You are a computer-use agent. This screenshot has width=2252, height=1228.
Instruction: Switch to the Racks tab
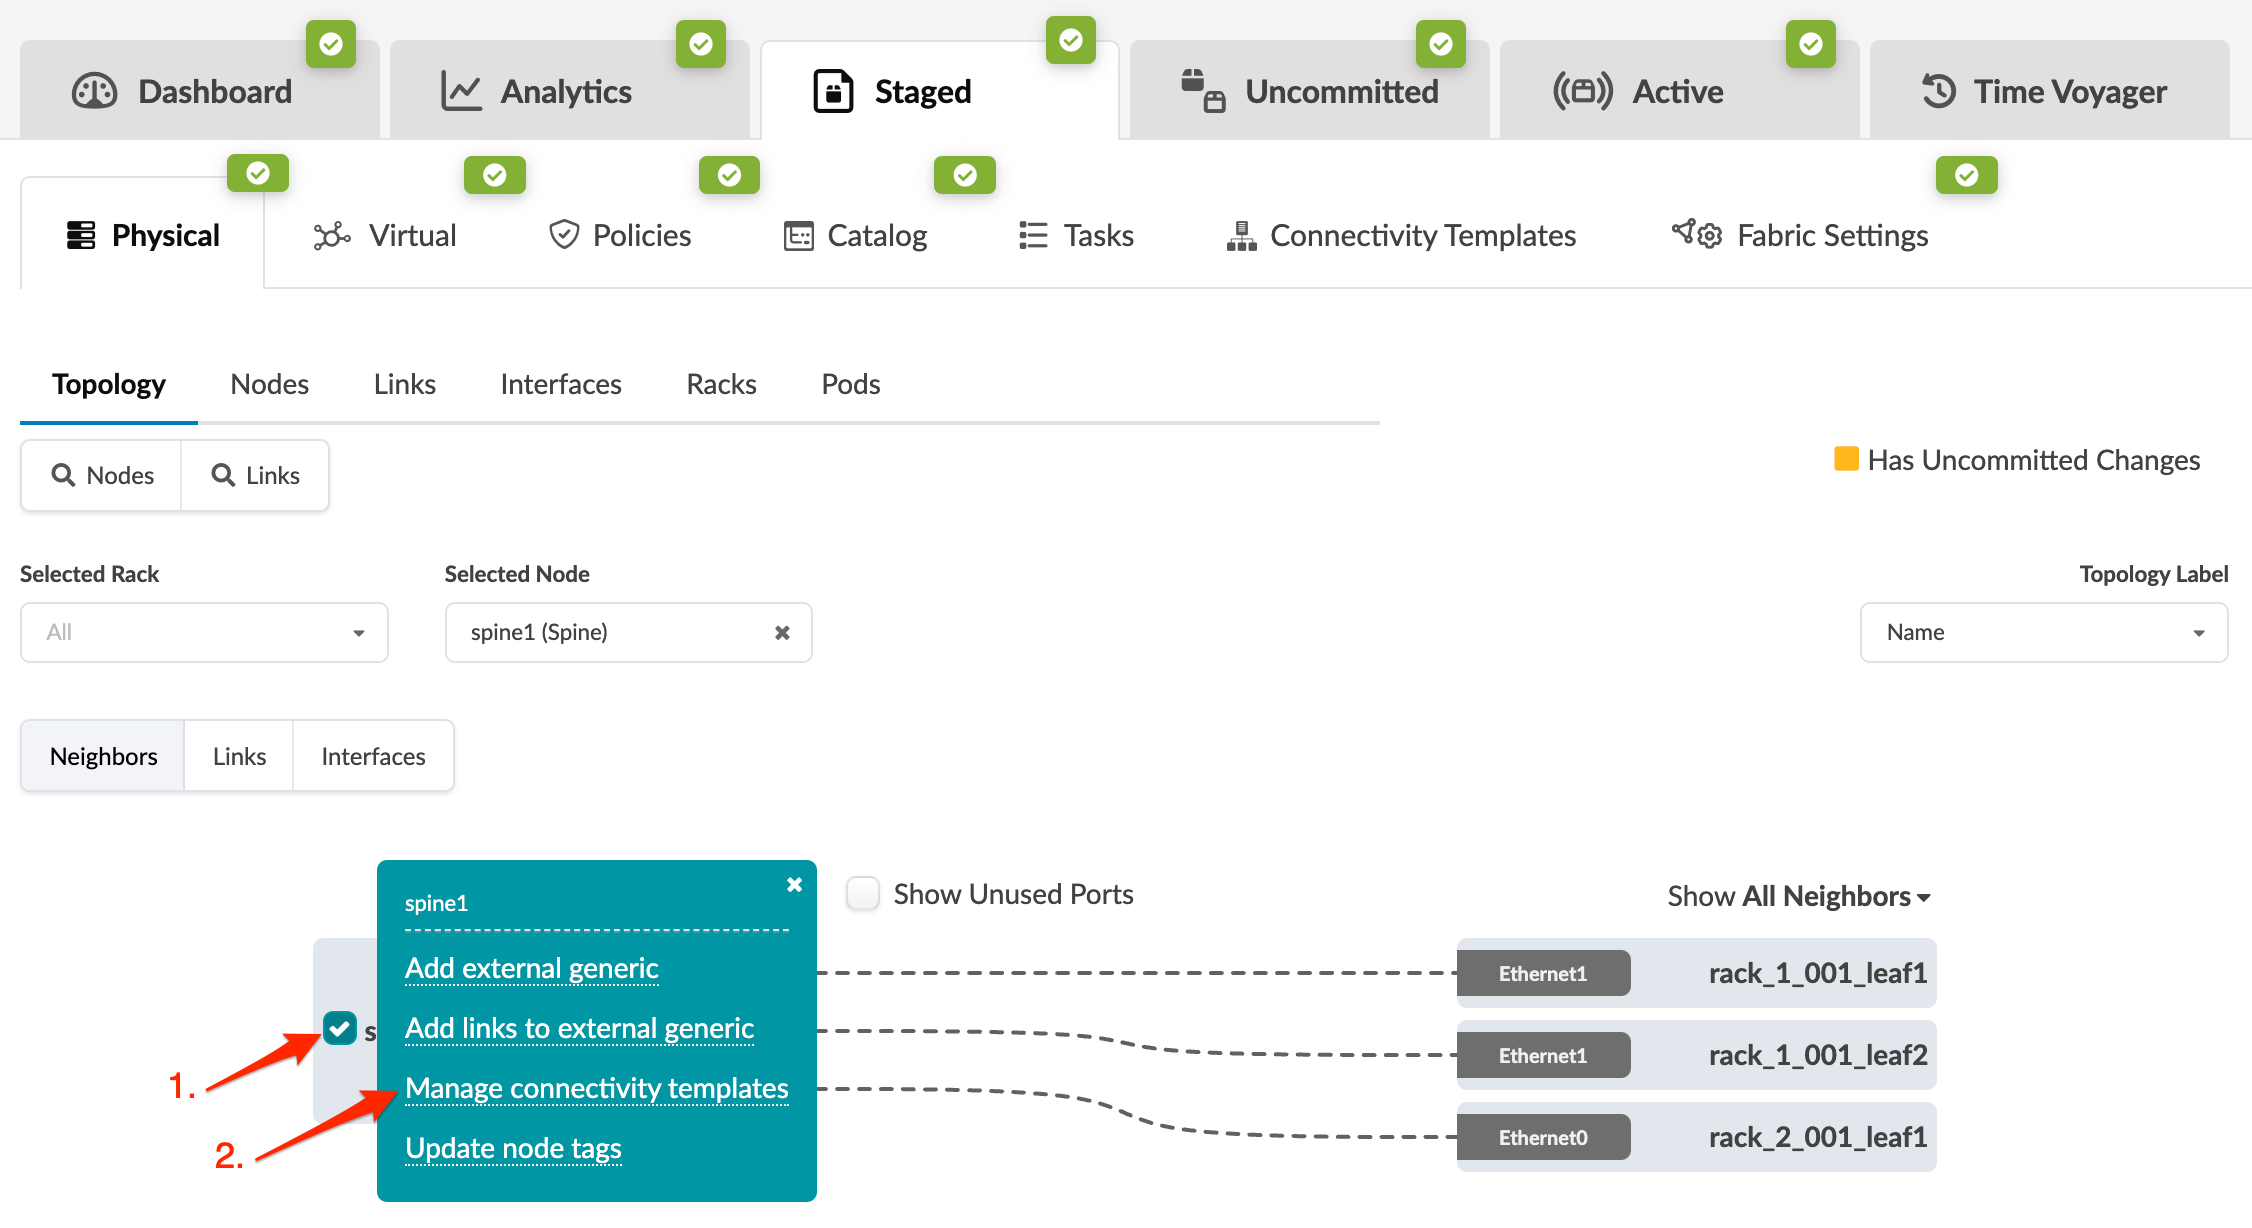(721, 385)
